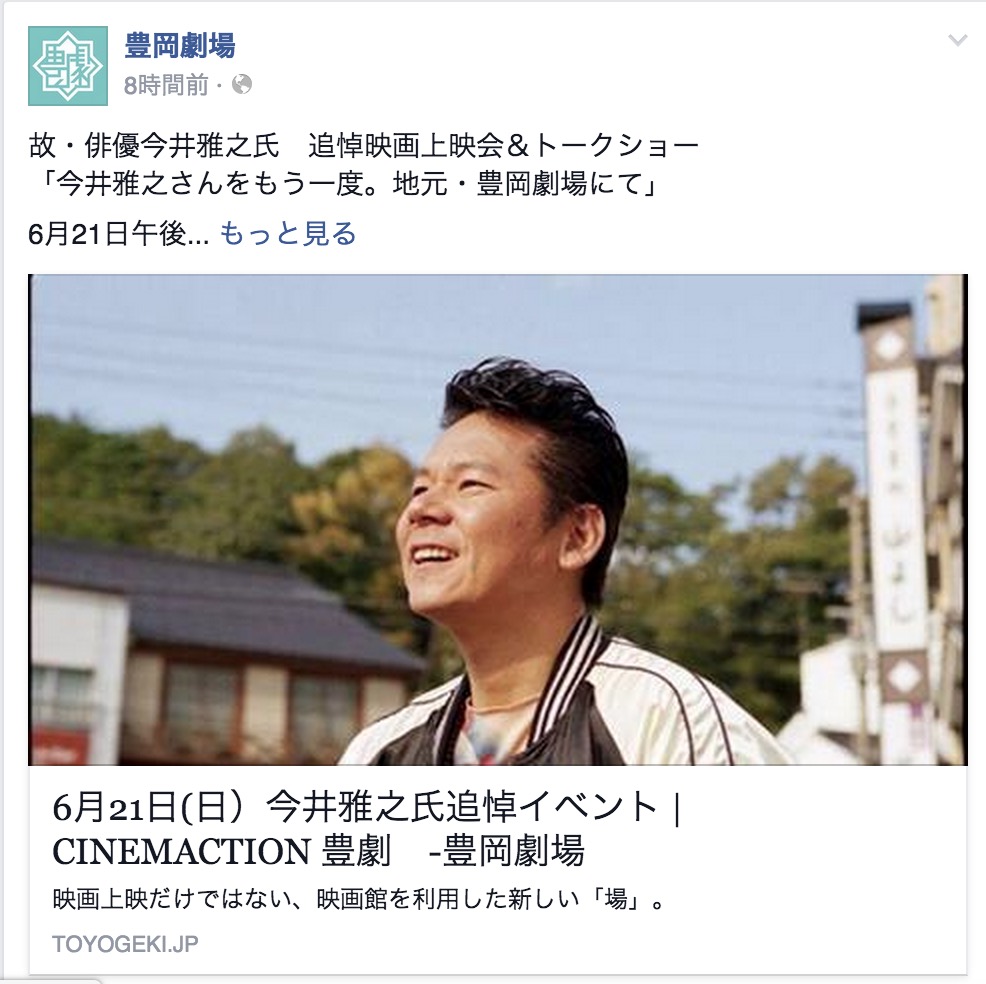
Task: Click the 豊岡劇場 page name link
Action: 180,45
